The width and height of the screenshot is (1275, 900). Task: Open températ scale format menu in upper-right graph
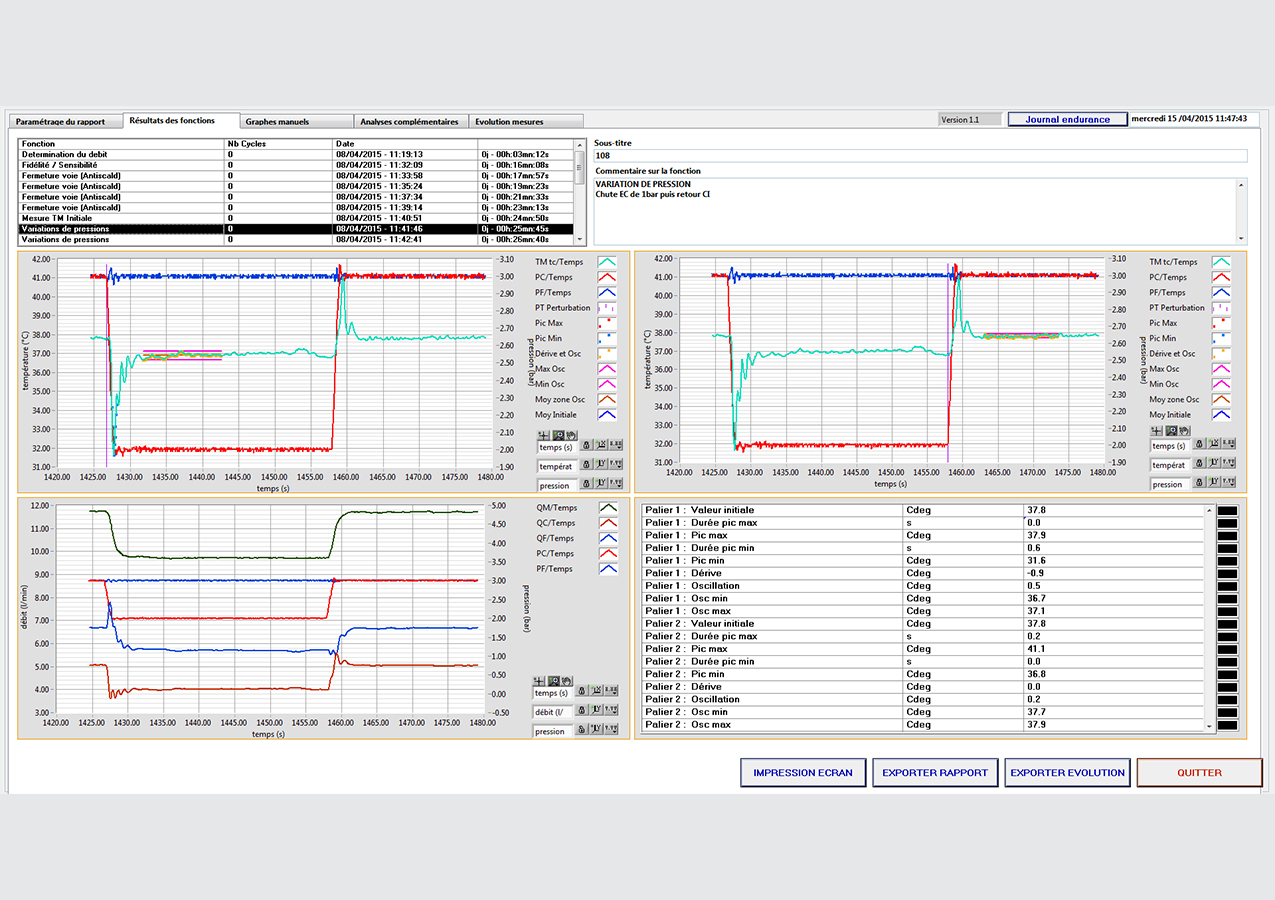pyautogui.click(x=1227, y=464)
